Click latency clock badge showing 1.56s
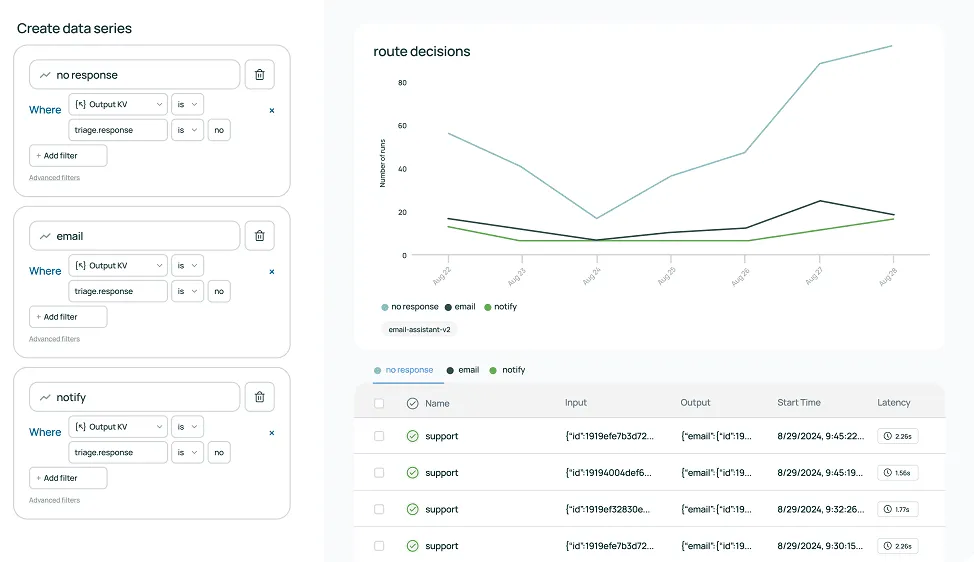This screenshot has height=562, width=974. click(x=897, y=473)
